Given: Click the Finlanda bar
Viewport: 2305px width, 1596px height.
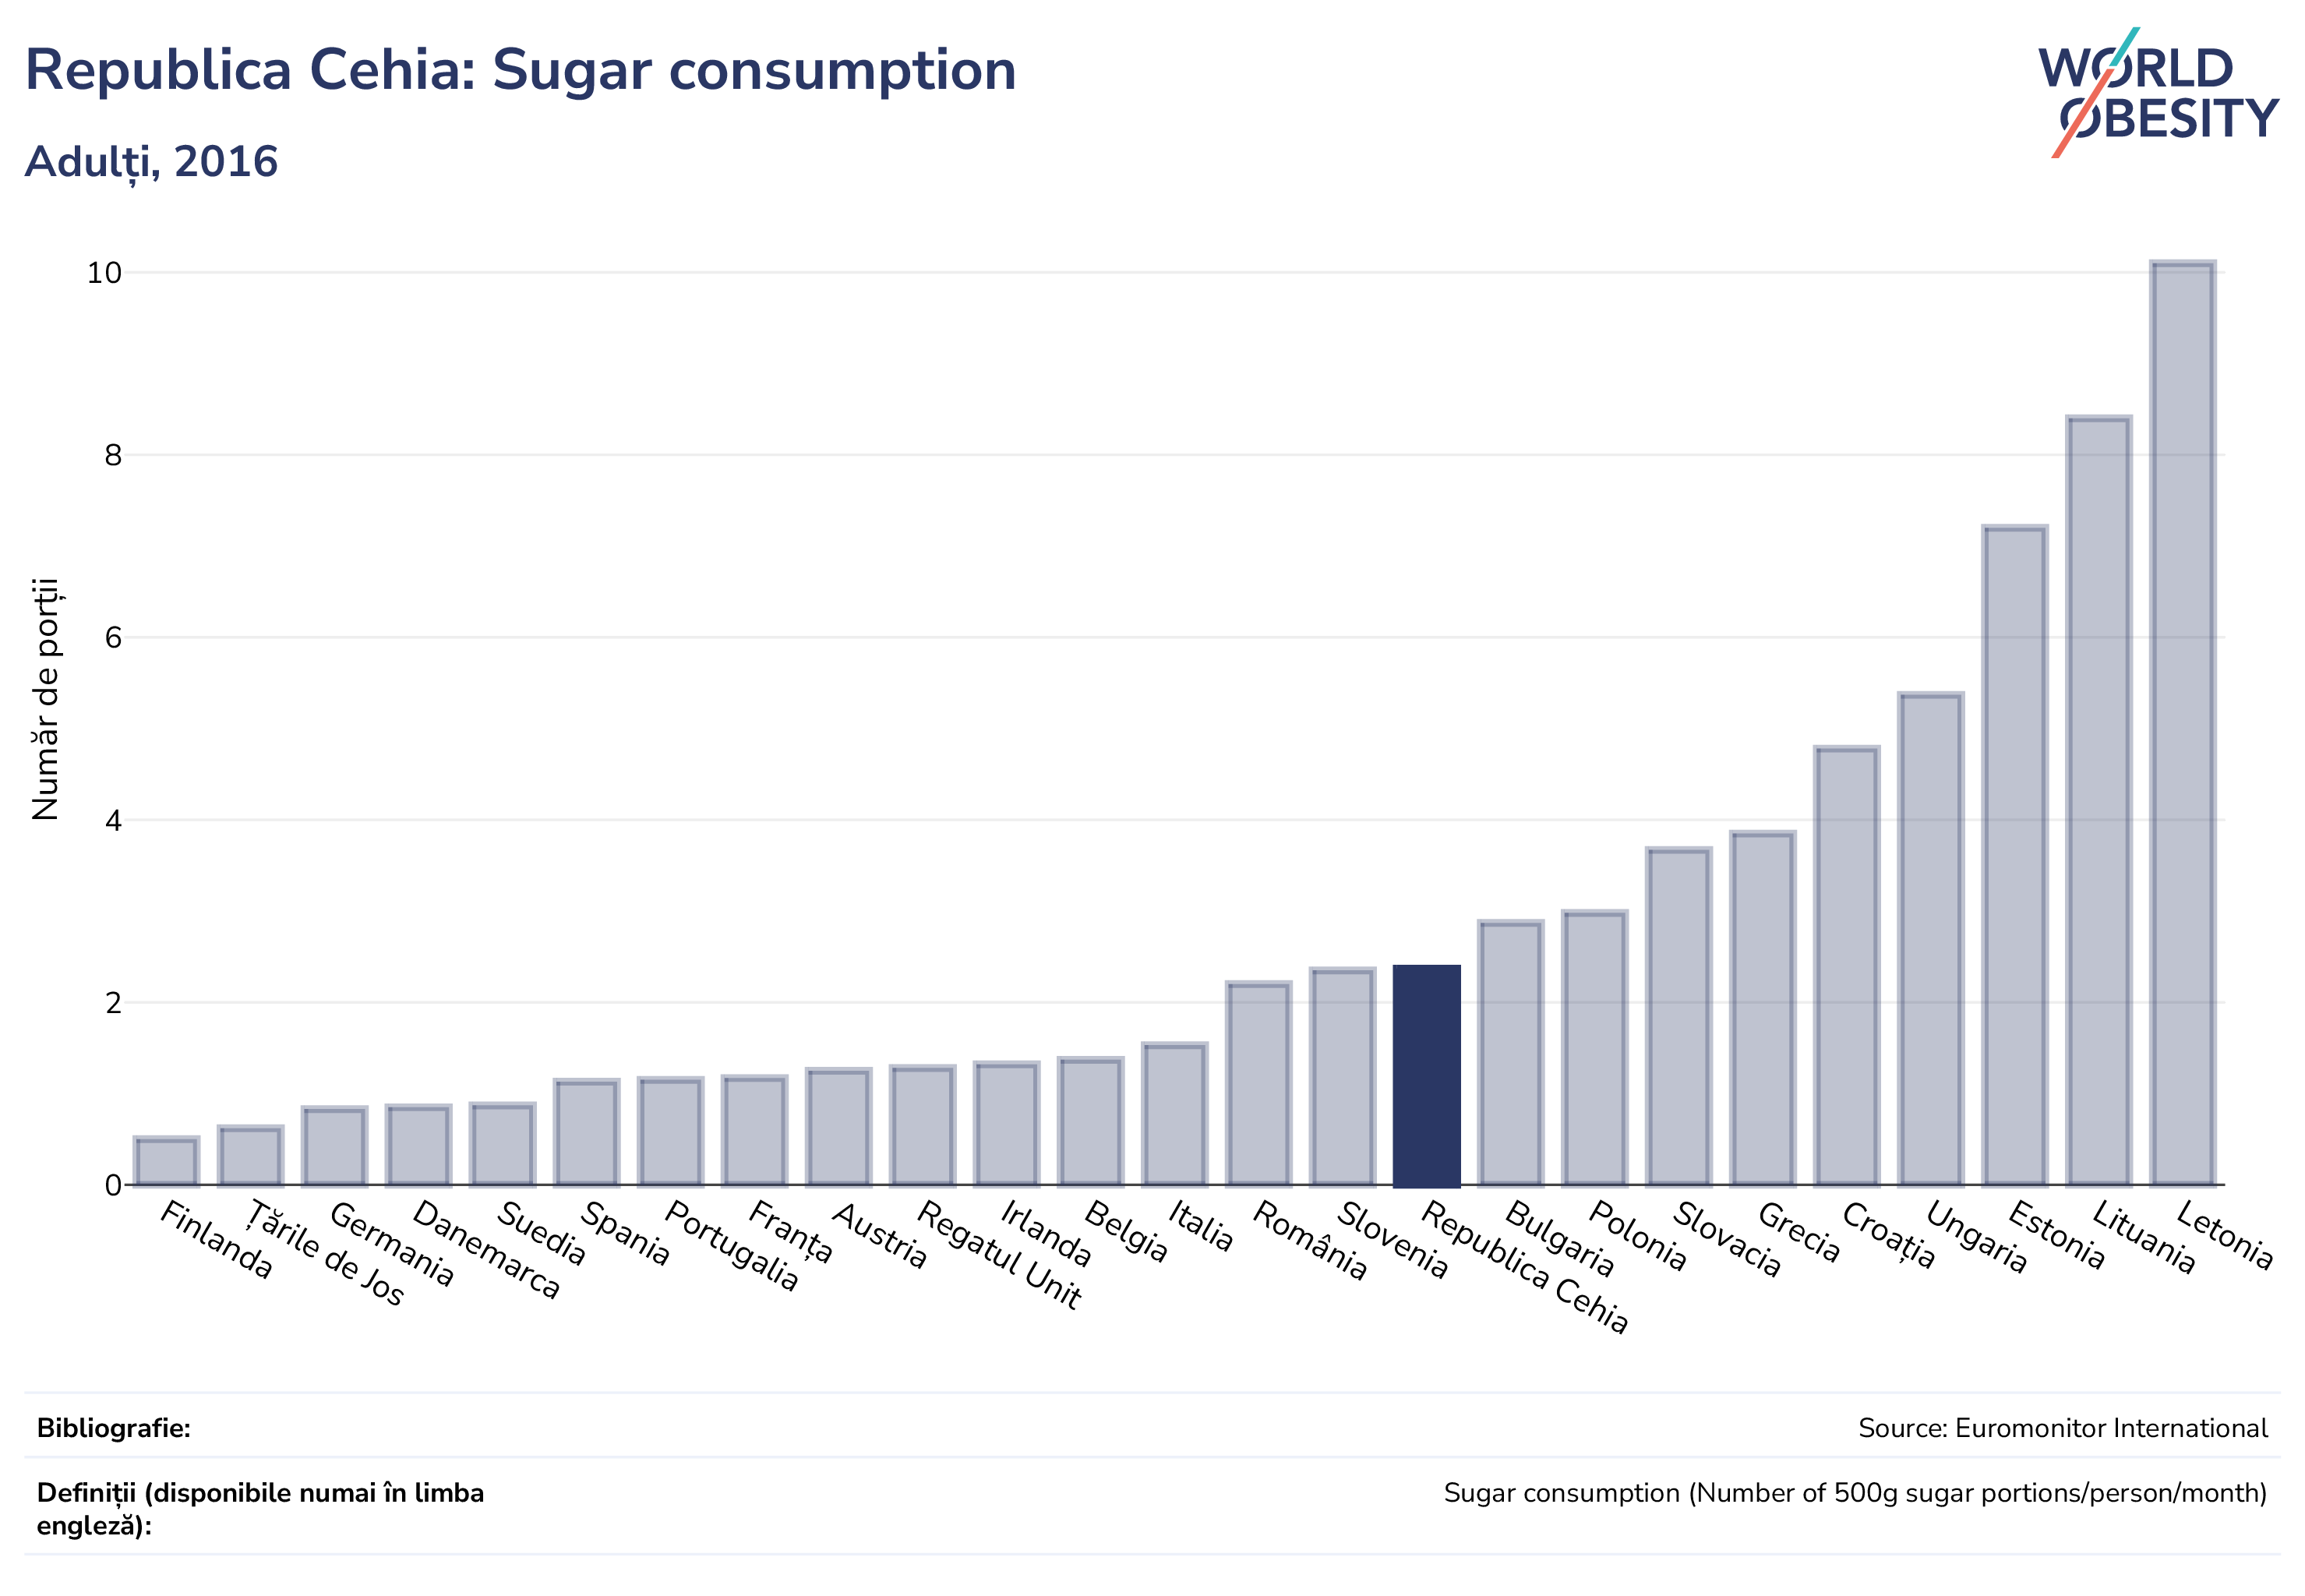Looking at the screenshot, I should pos(167,1161).
